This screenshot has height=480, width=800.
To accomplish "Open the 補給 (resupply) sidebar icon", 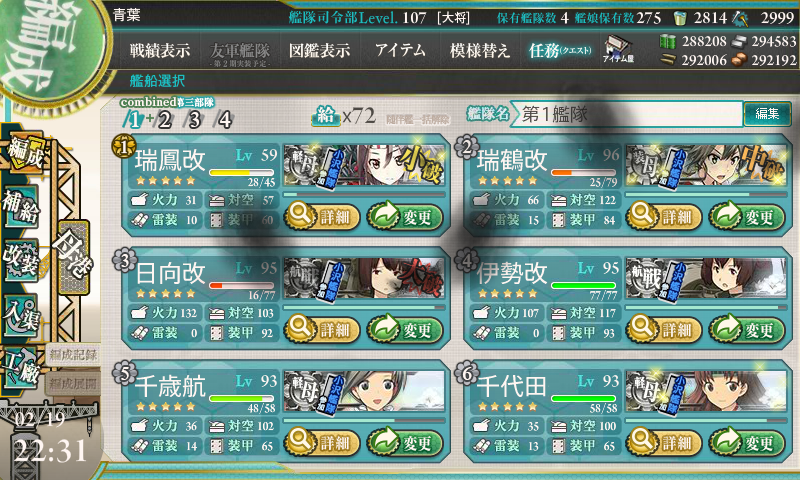I will (21, 208).
